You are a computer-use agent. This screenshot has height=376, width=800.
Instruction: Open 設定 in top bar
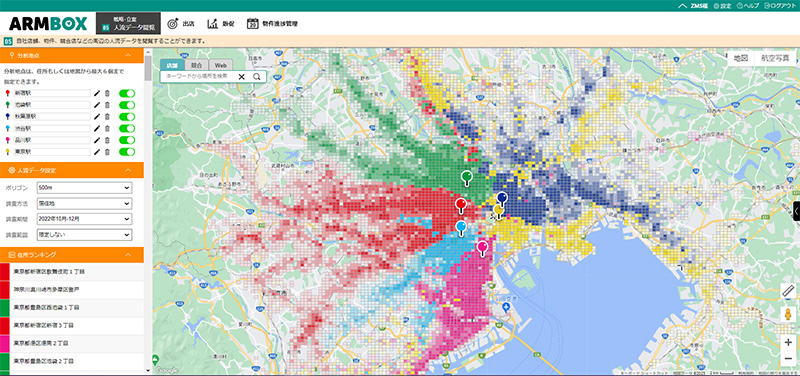coord(722,6)
